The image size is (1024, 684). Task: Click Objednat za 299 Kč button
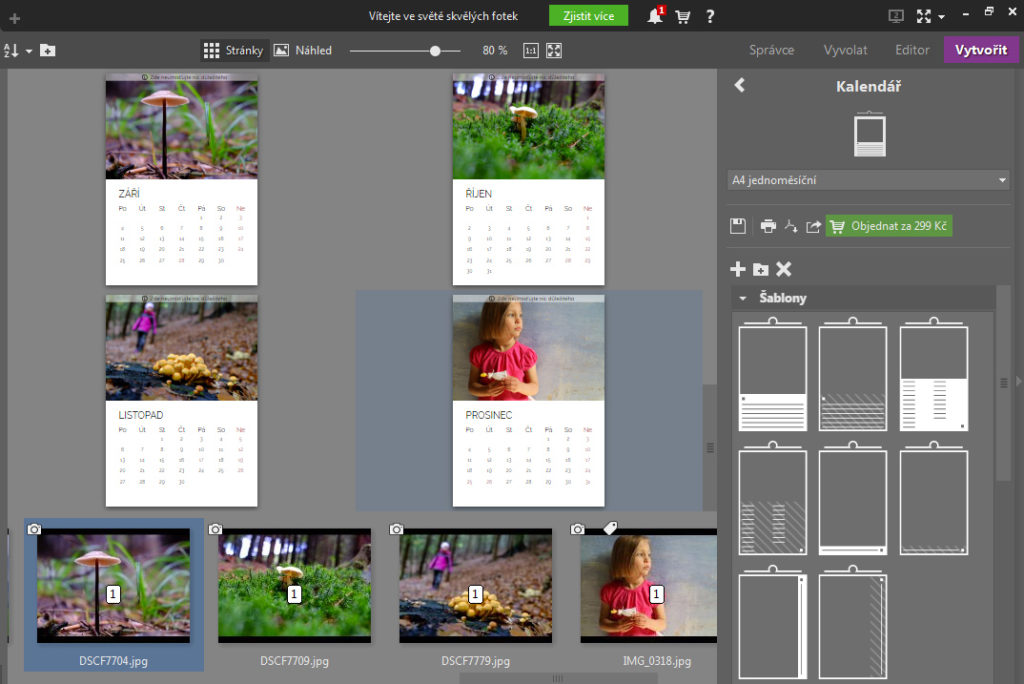(889, 226)
